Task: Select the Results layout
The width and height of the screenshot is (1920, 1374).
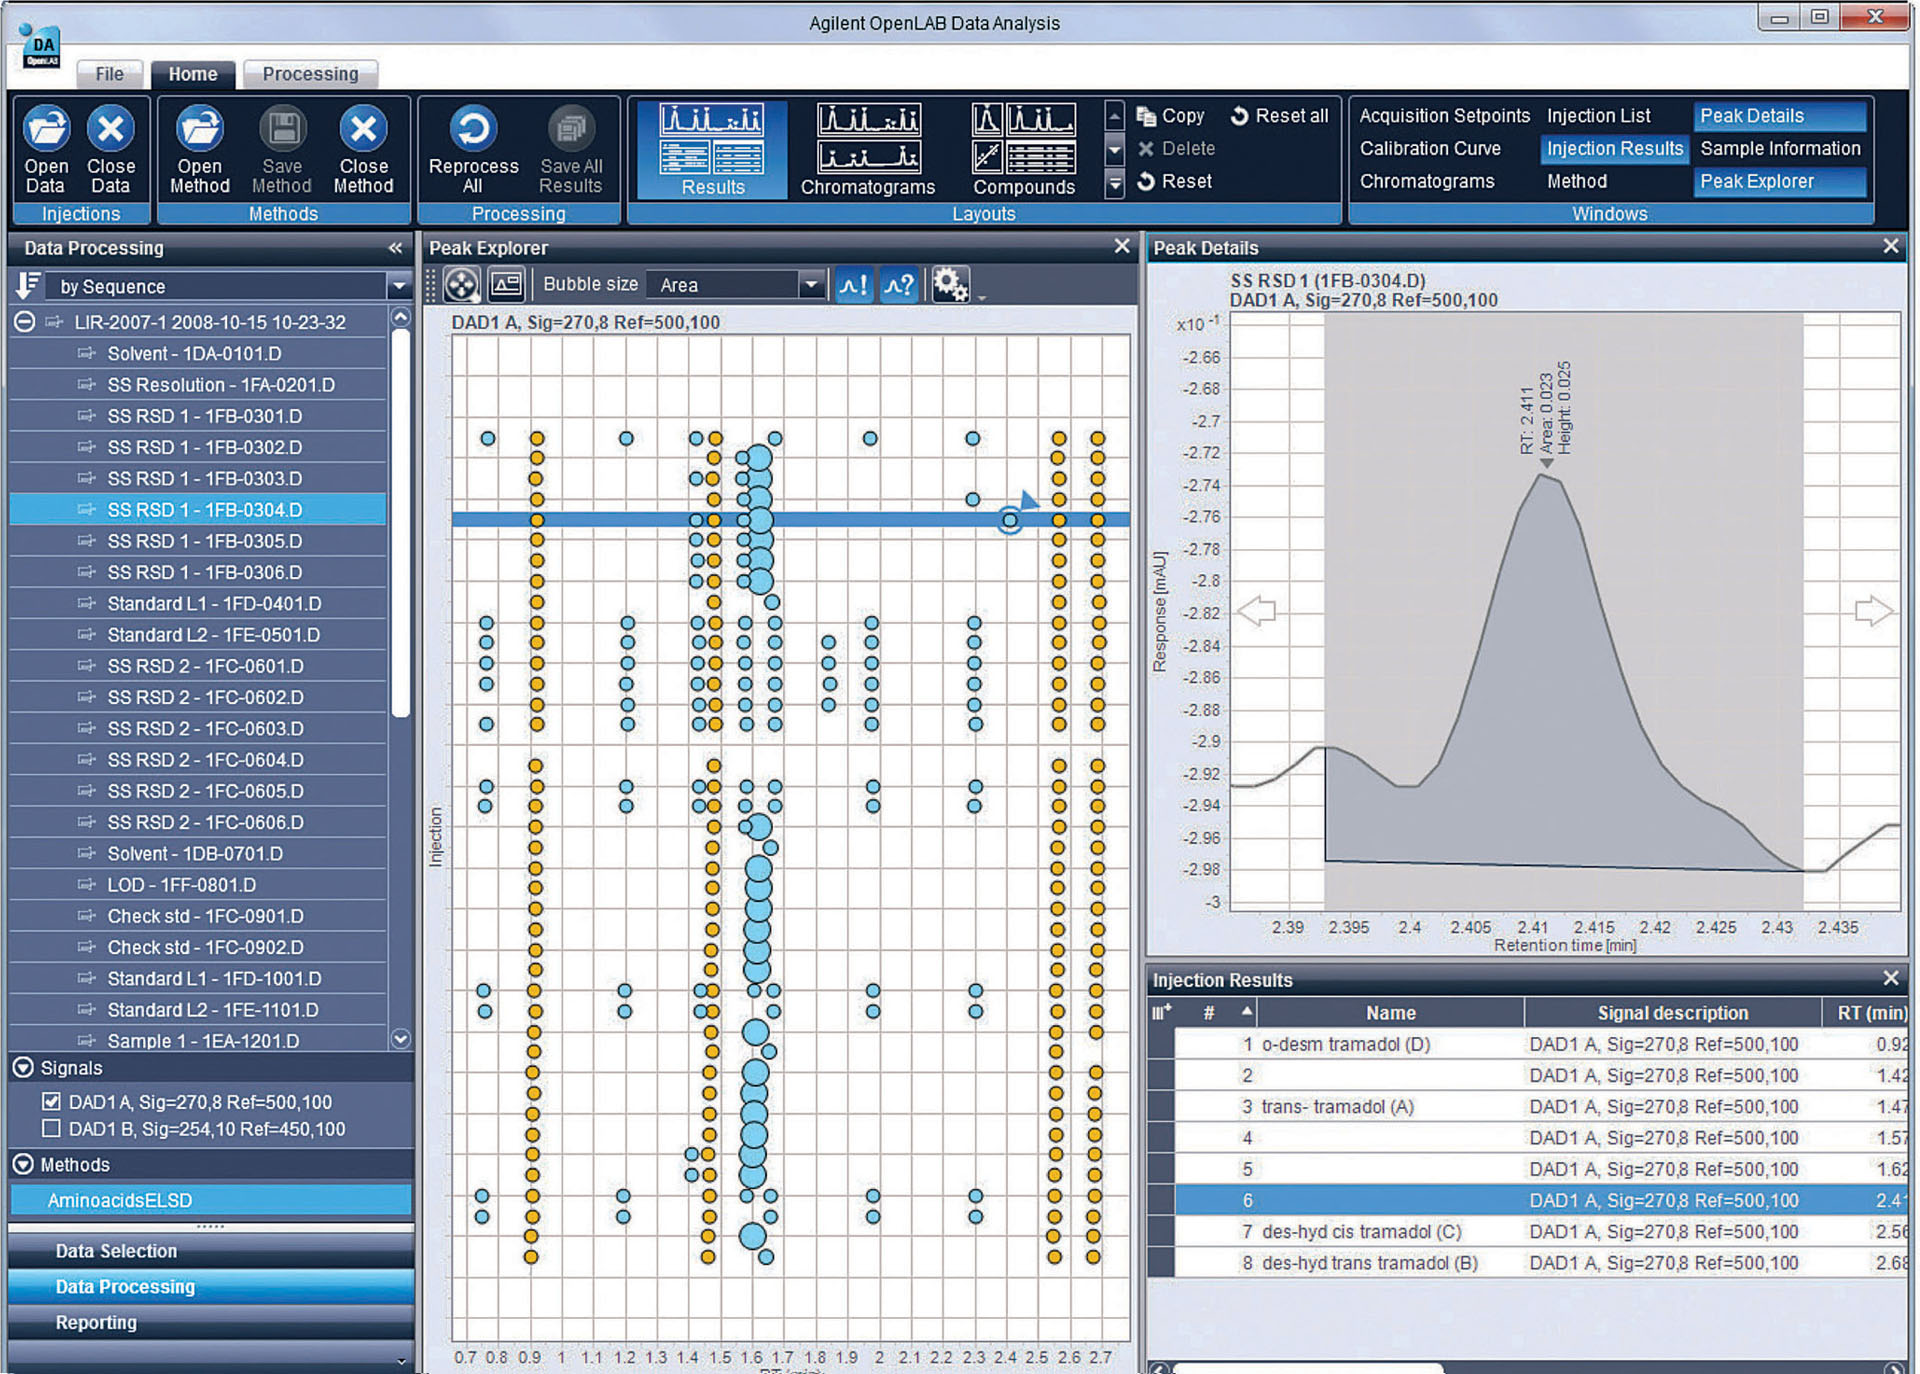Action: [x=712, y=149]
